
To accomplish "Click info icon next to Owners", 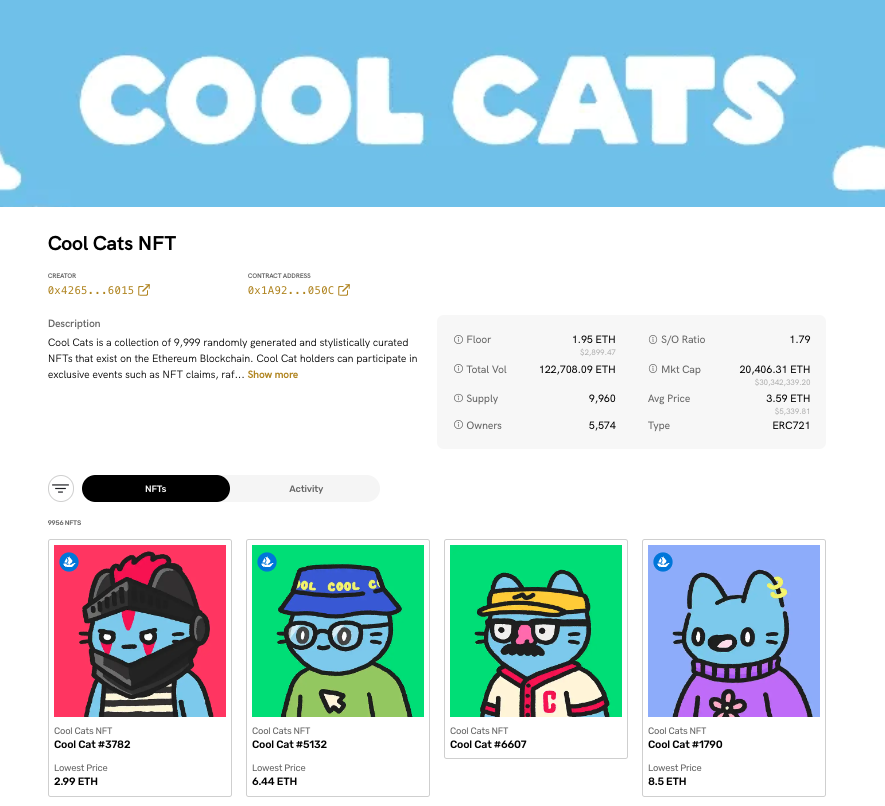I will 458,425.
